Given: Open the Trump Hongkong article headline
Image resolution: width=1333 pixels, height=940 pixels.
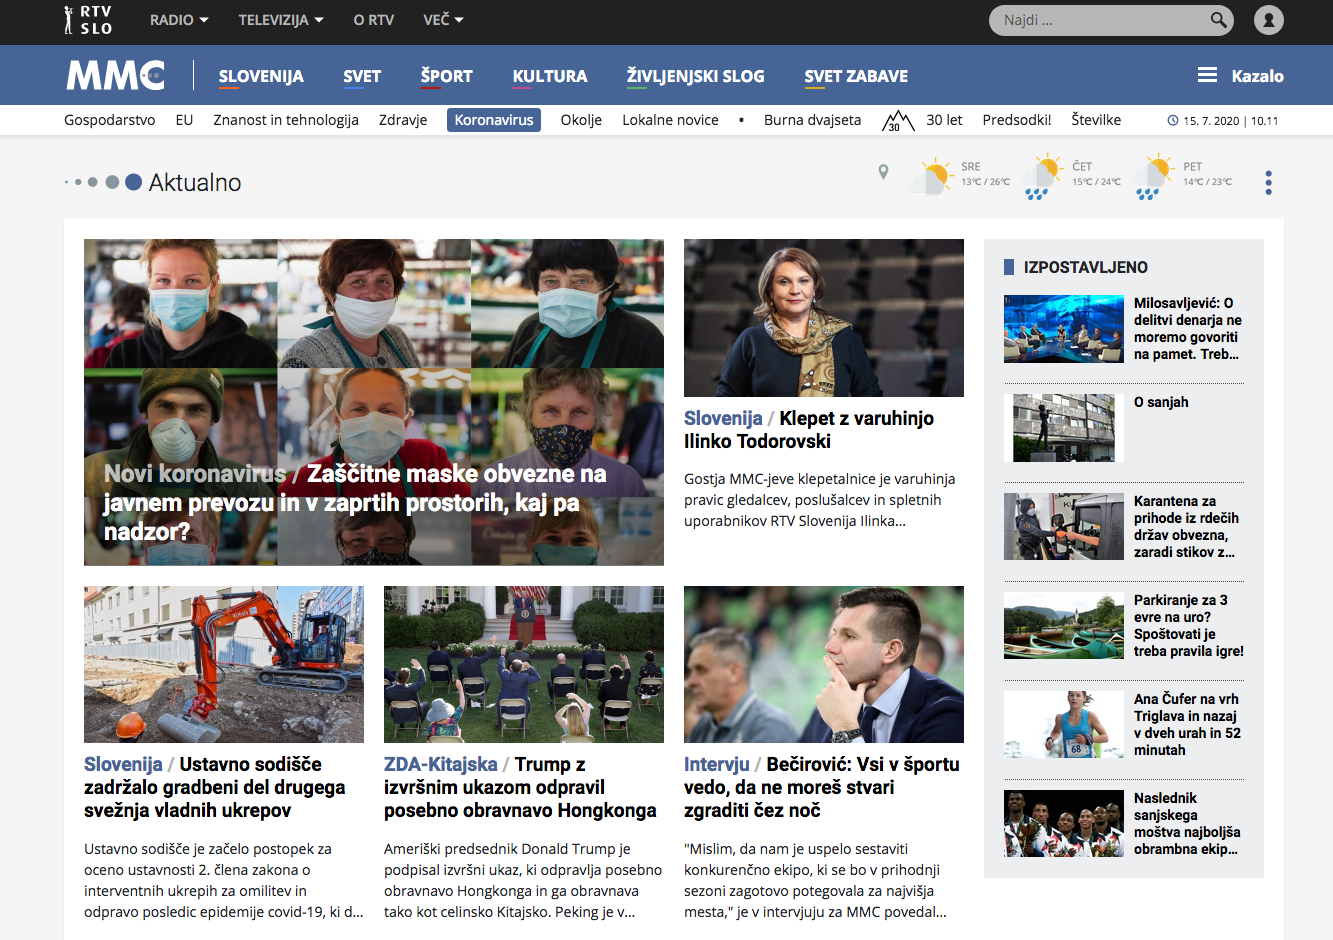Looking at the screenshot, I should tap(519, 787).
